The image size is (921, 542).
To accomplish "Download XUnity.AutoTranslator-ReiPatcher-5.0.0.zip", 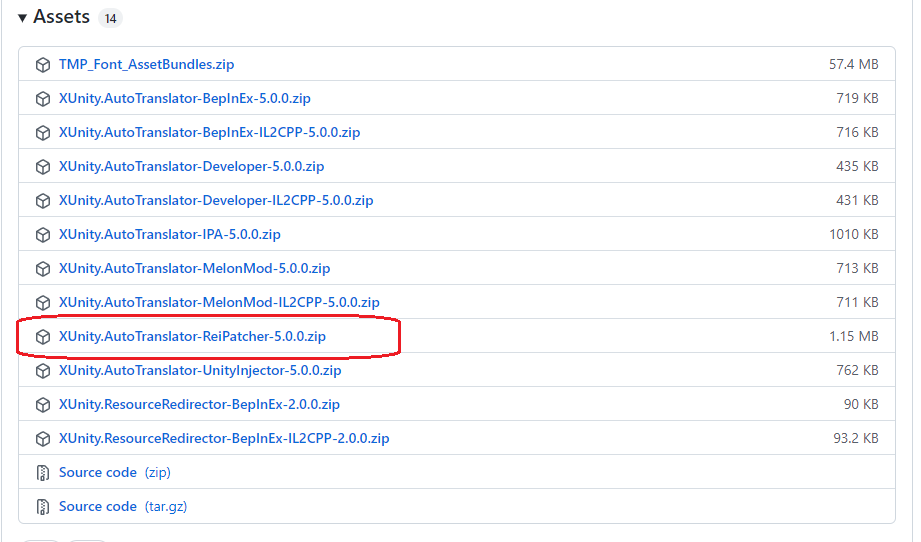I will point(192,336).
